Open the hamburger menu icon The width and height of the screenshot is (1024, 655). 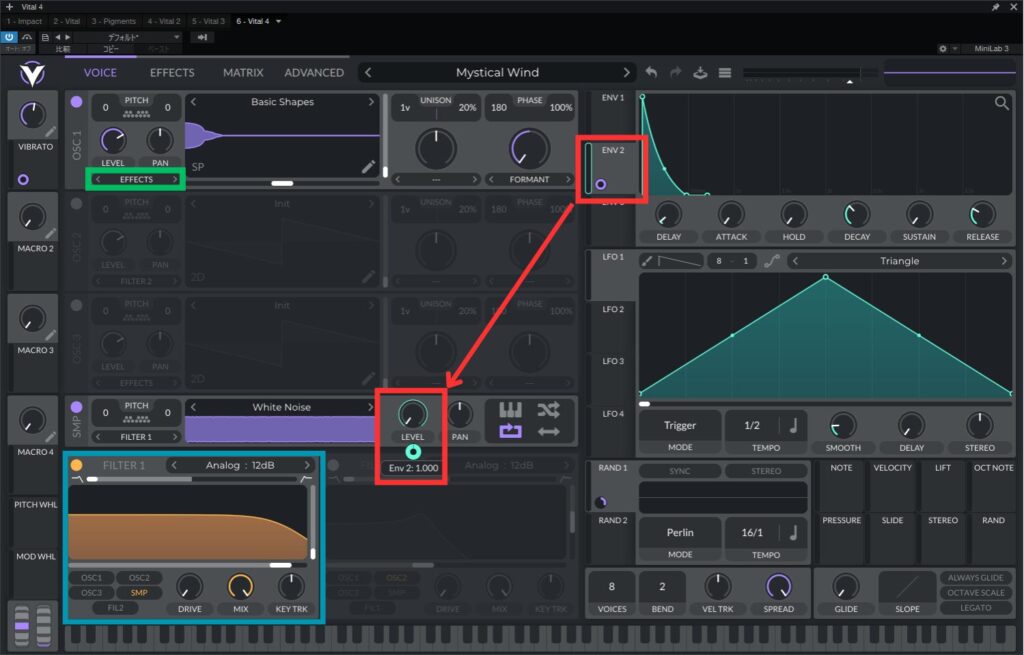point(725,73)
